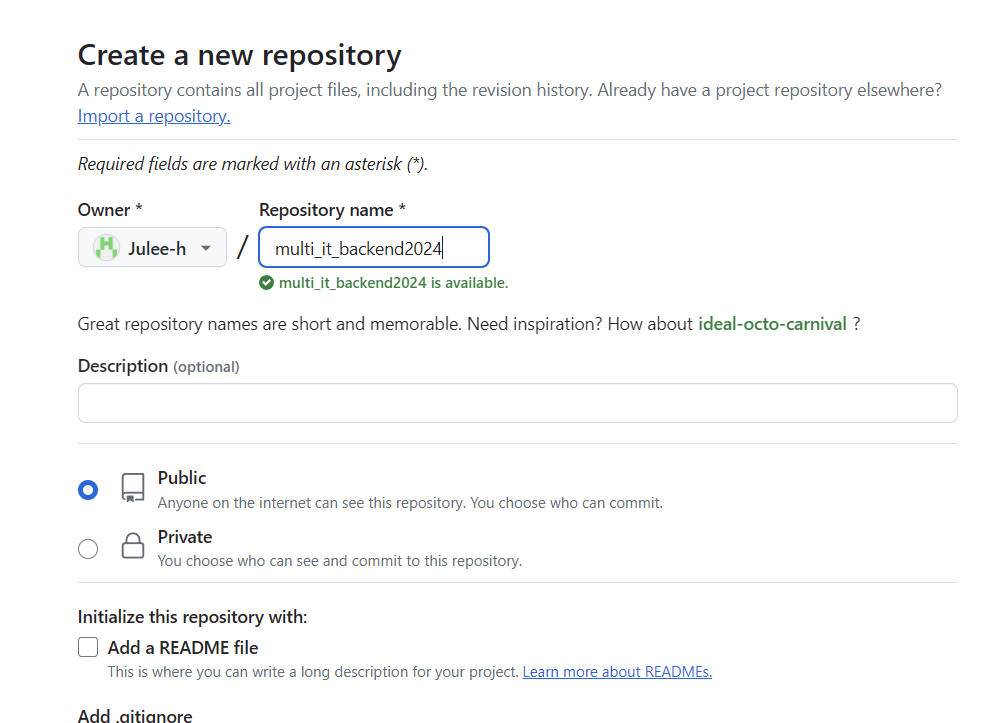Click the "multi_it_backend2024 is available" message

tap(393, 283)
